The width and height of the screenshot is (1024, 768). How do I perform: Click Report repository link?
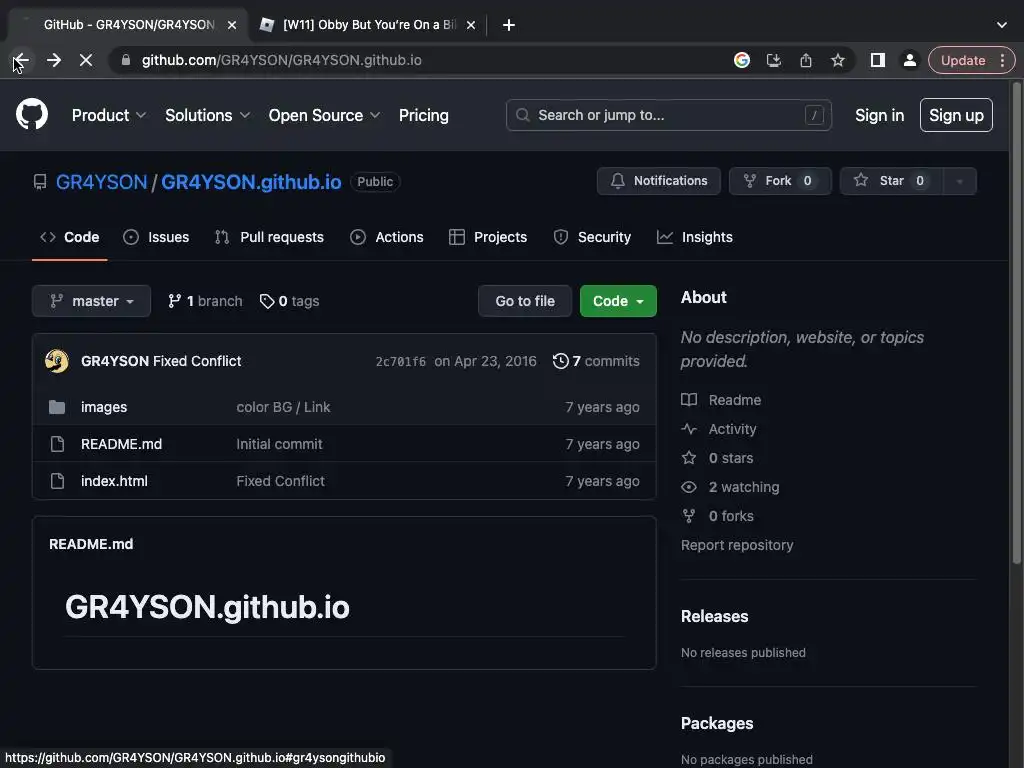tap(737, 545)
